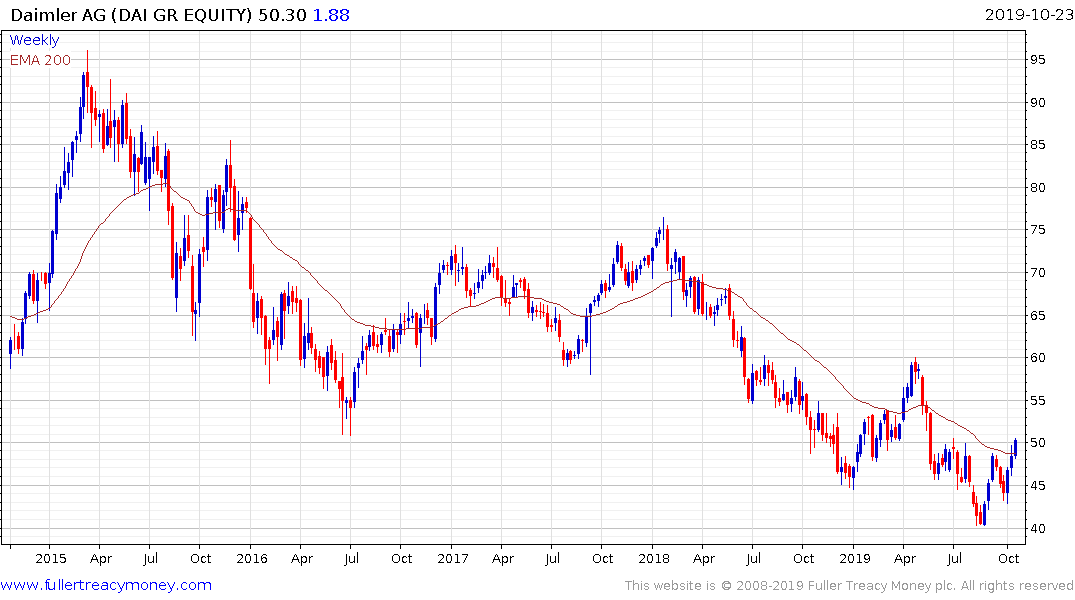
Task: Click the 60 price axis label
Action: (1037, 358)
